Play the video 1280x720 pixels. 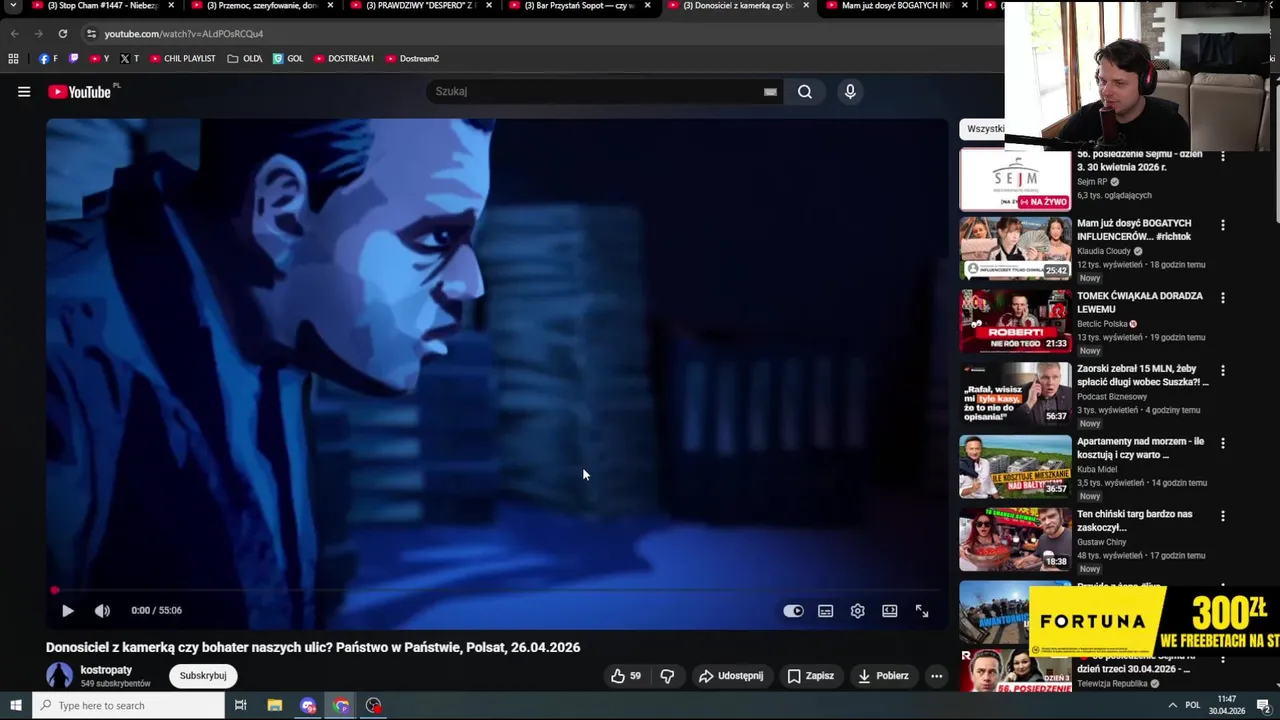[68, 610]
